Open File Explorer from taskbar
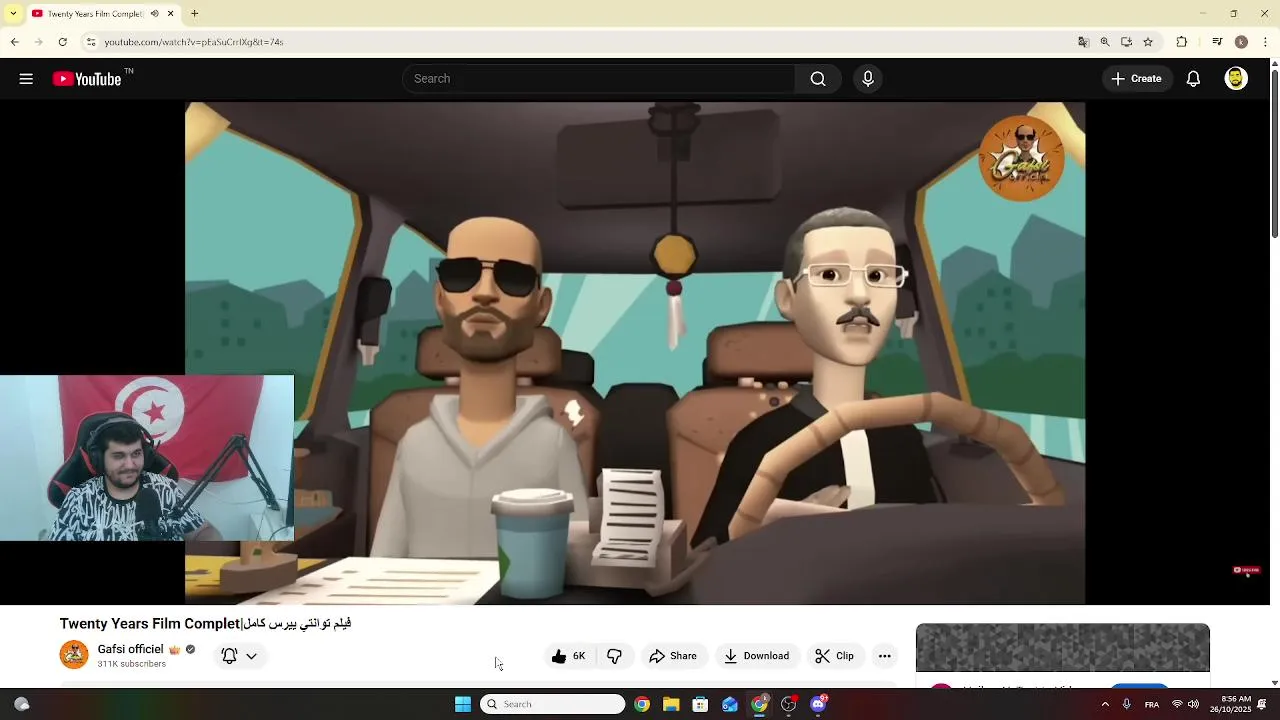 coord(671,704)
